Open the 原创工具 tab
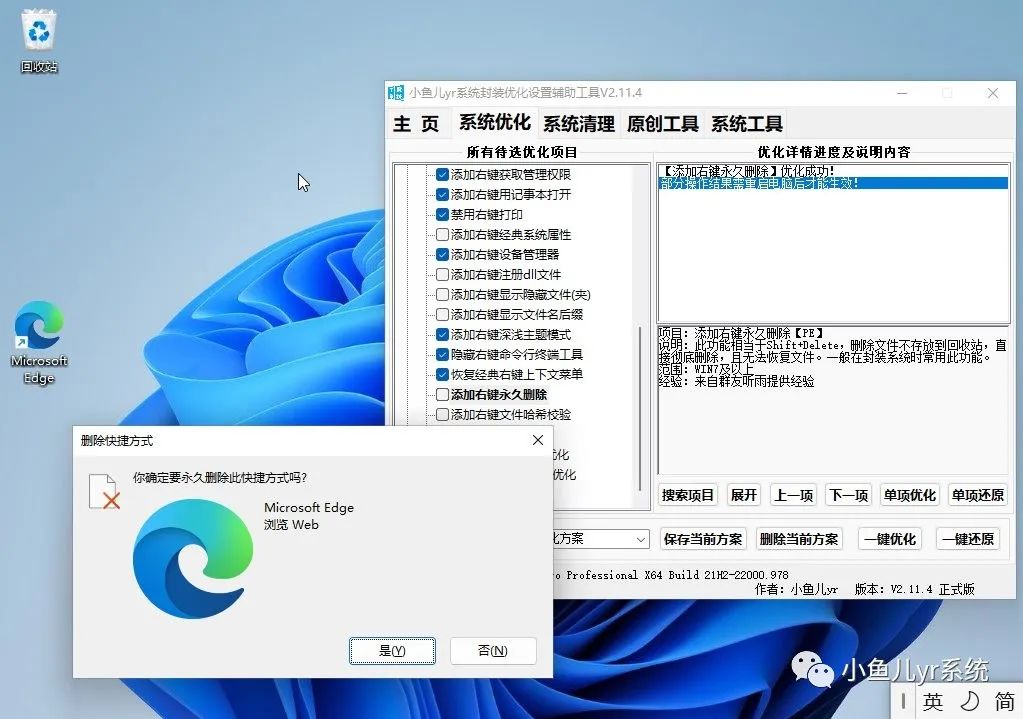 (663, 123)
